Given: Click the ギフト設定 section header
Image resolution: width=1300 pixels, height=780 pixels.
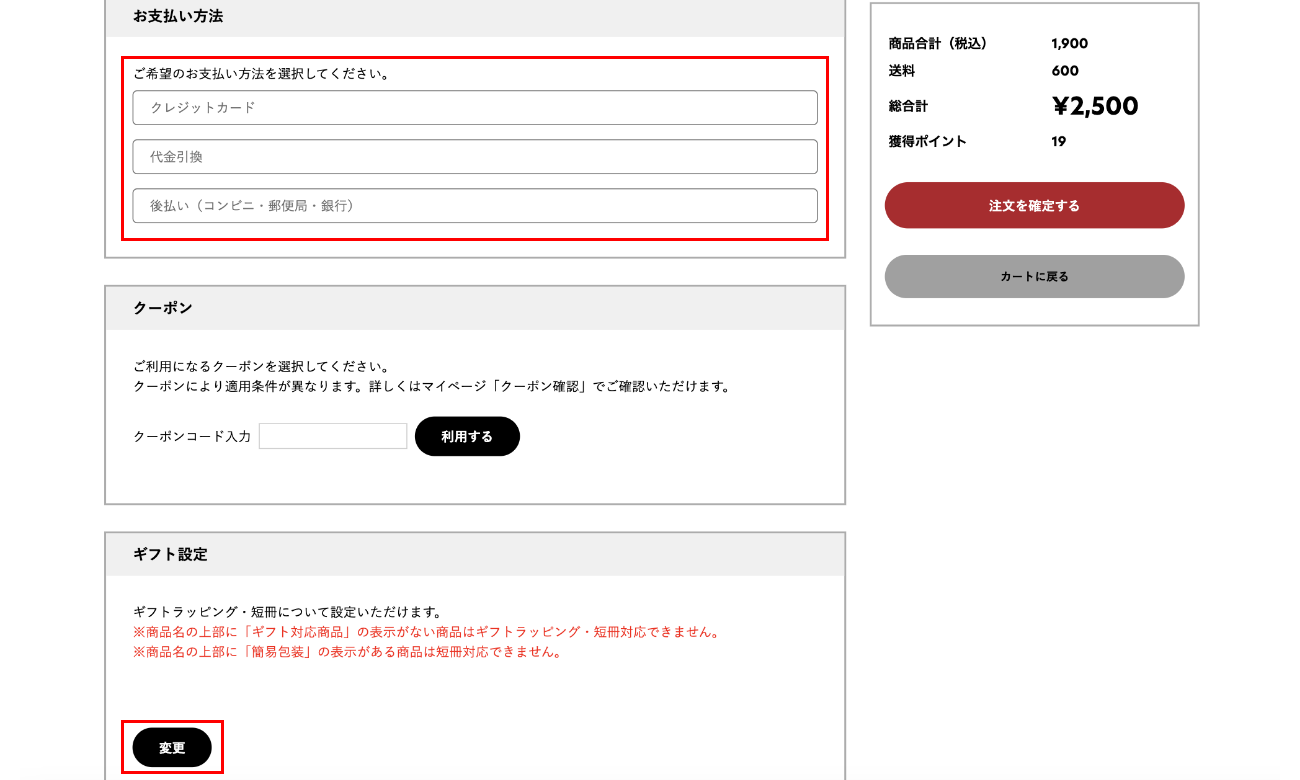Looking at the screenshot, I should (170, 554).
